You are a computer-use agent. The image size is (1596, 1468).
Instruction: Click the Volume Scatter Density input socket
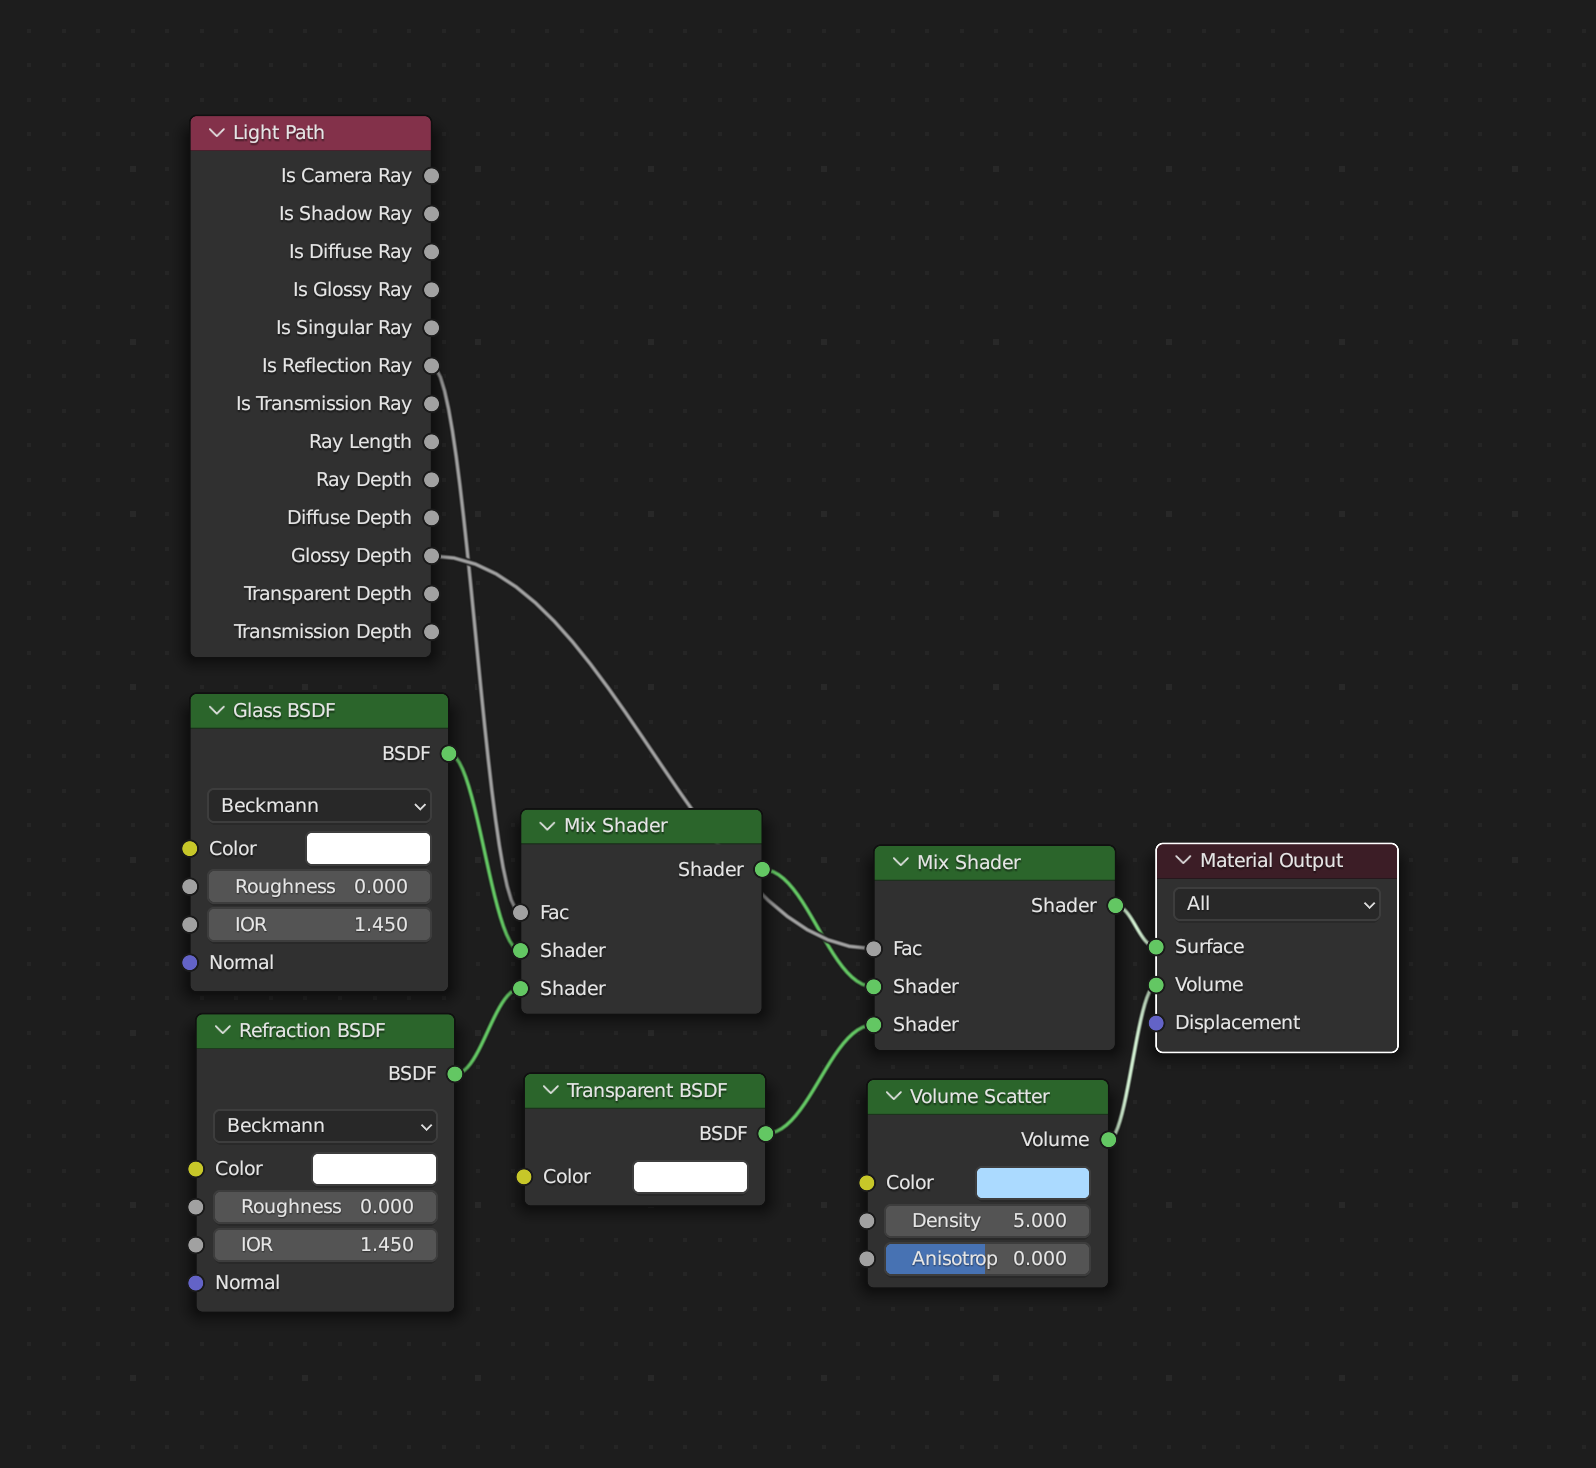click(867, 1221)
